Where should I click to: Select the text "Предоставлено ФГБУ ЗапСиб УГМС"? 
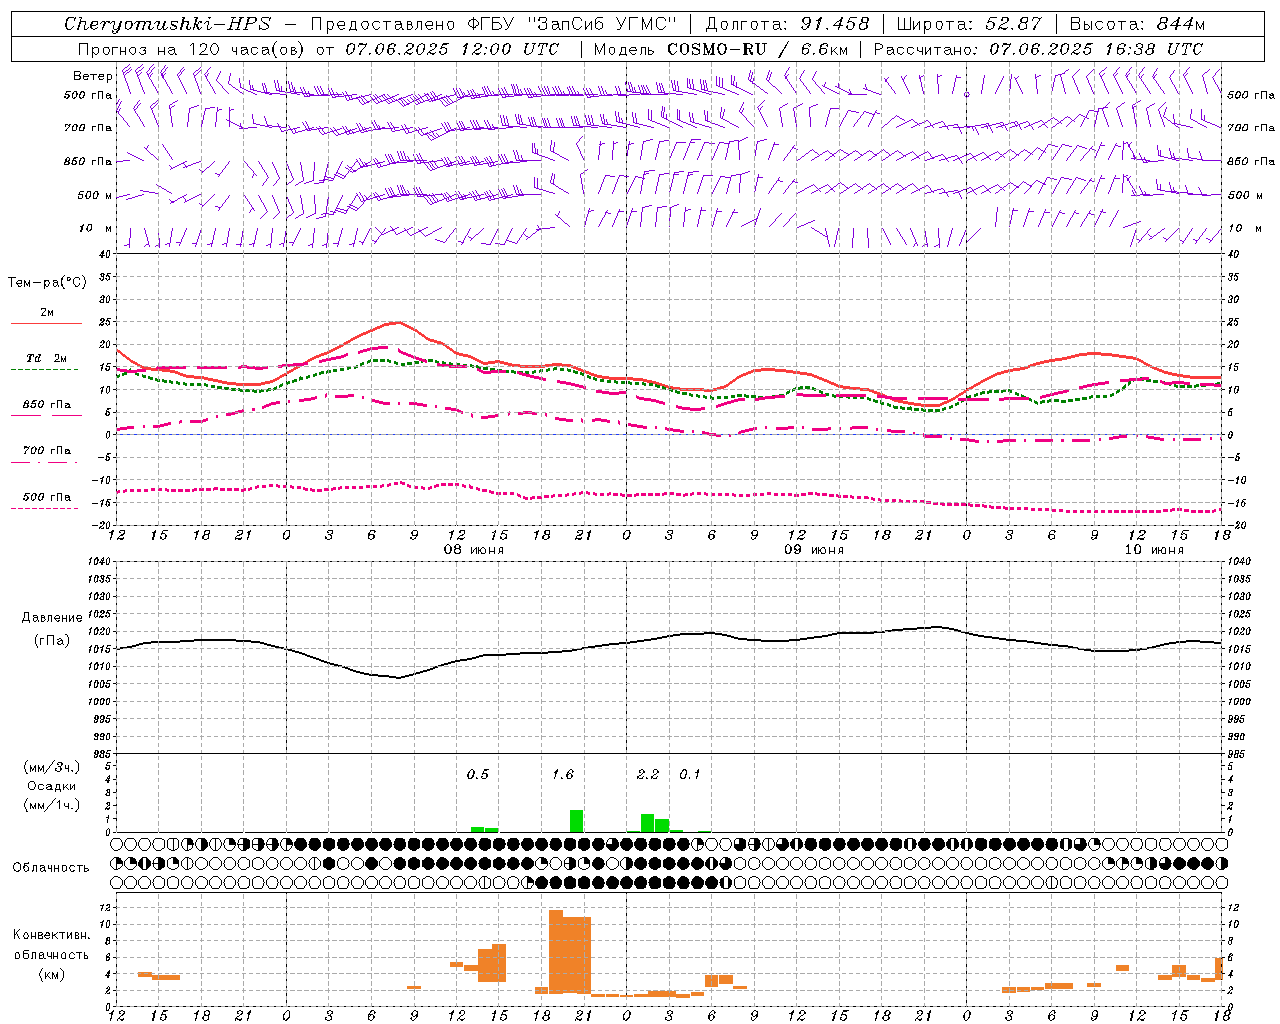pyautogui.click(x=493, y=24)
